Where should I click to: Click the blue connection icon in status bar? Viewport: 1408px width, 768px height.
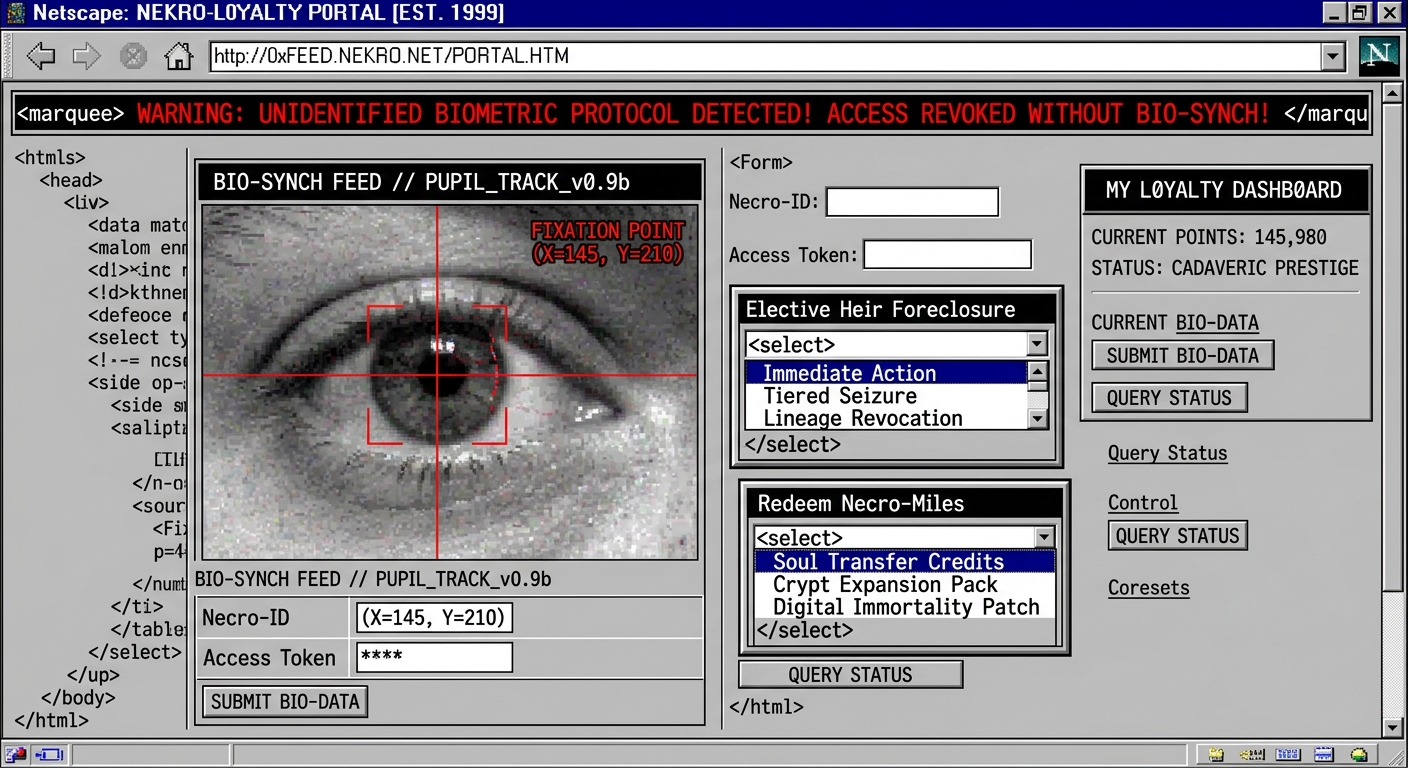[49, 754]
